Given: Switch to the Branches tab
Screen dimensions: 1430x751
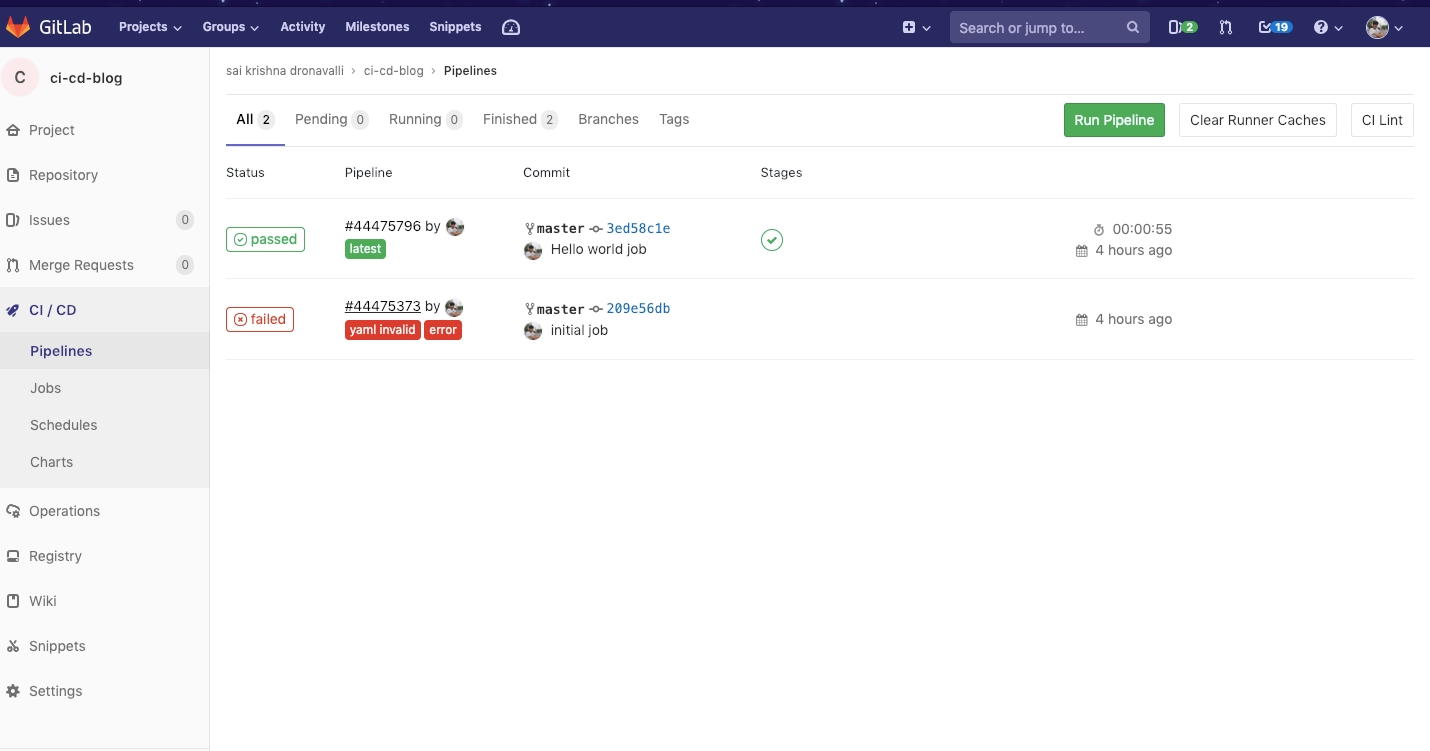Looking at the screenshot, I should [x=608, y=119].
